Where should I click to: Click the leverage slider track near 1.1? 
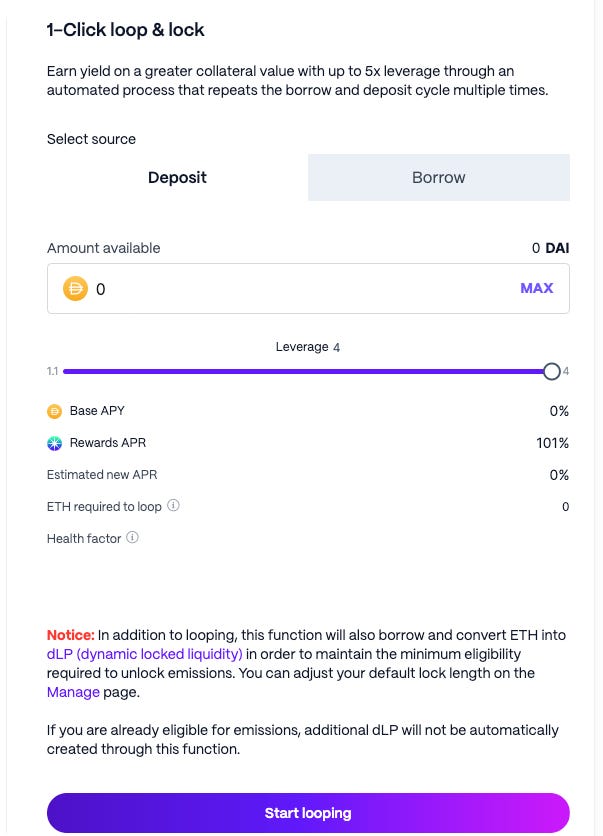(x=75, y=371)
